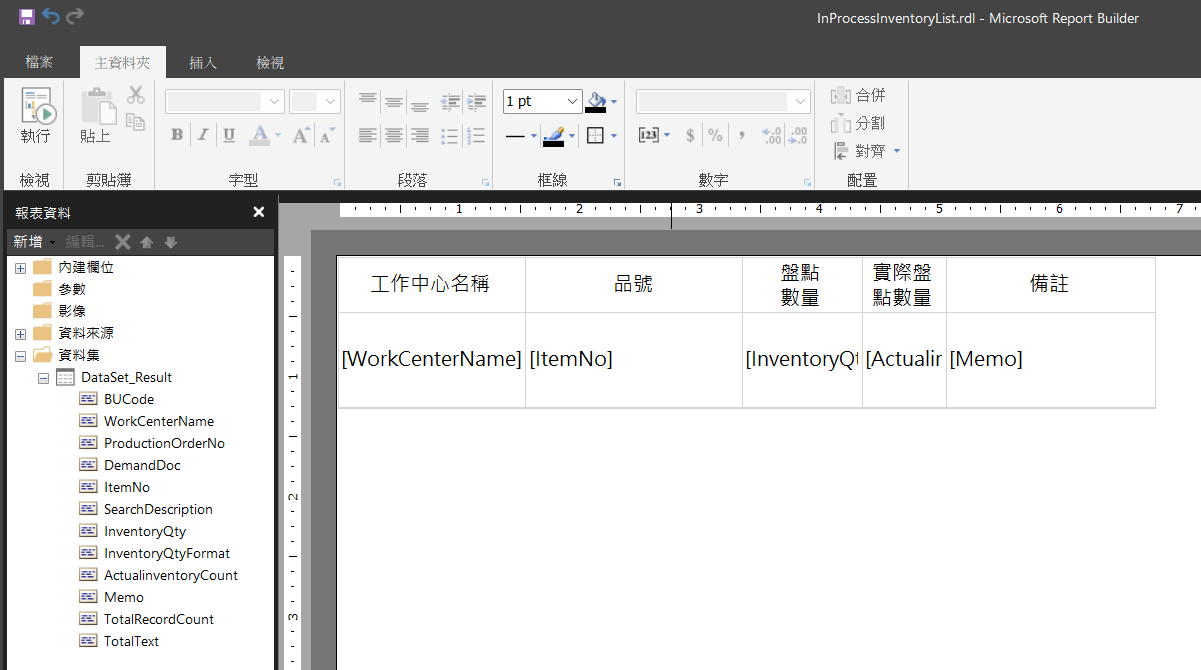Image resolution: width=1201 pixels, height=670 pixels.
Task: Click the 新增 button in report data panel
Action: [x=32, y=242]
